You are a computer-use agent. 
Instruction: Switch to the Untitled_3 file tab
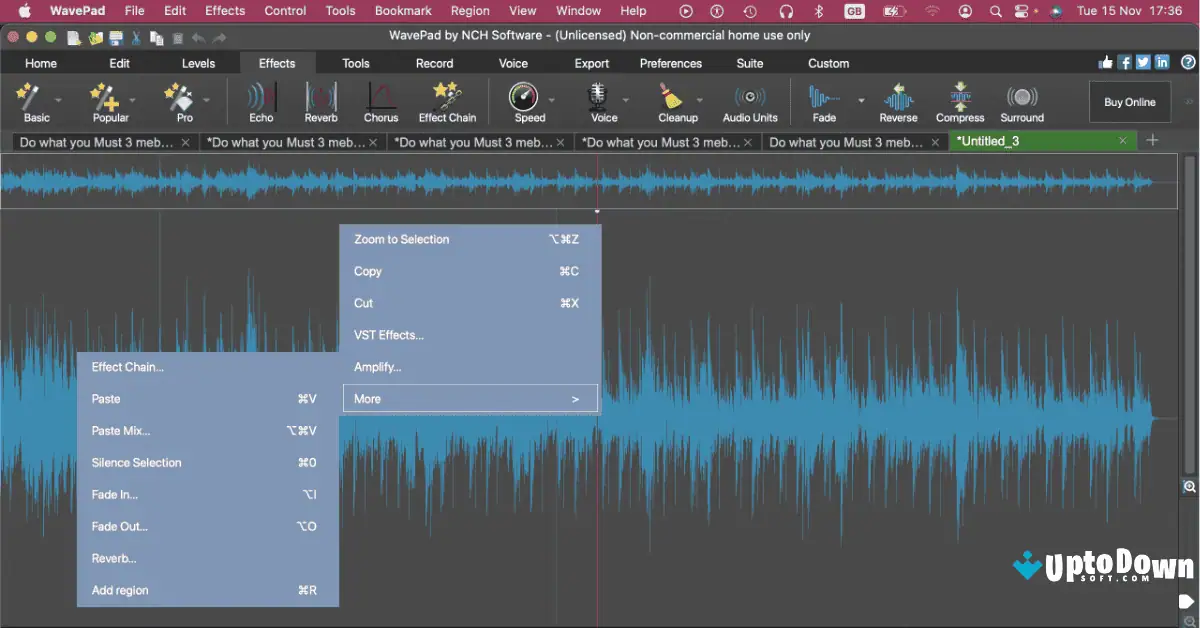click(x=1030, y=141)
